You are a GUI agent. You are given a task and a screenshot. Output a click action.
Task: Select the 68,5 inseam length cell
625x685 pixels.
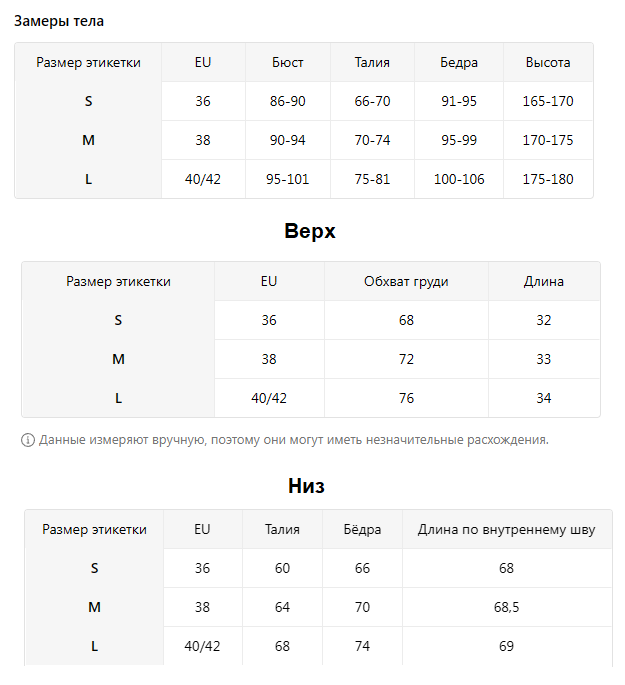(x=506, y=607)
